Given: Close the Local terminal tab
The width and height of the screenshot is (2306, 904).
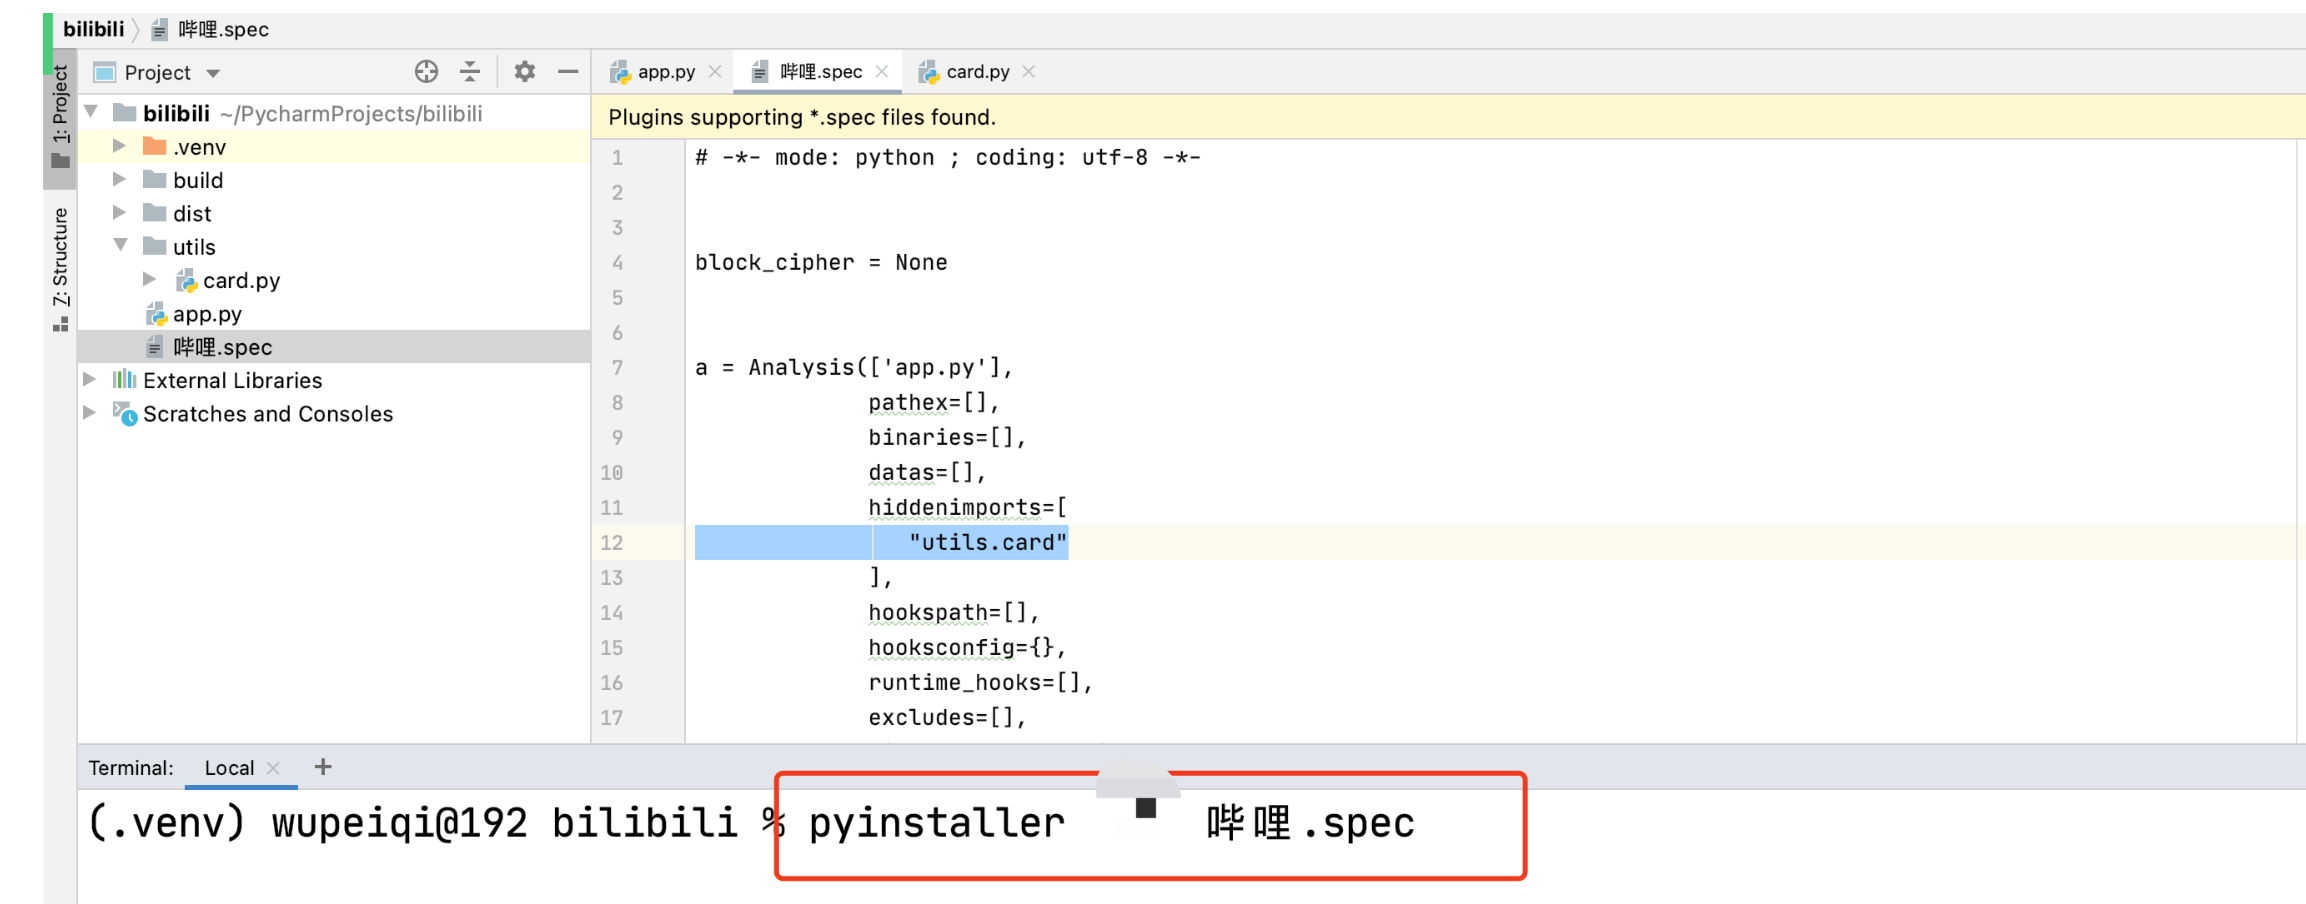Looking at the screenshot, I should click(273, 767).
